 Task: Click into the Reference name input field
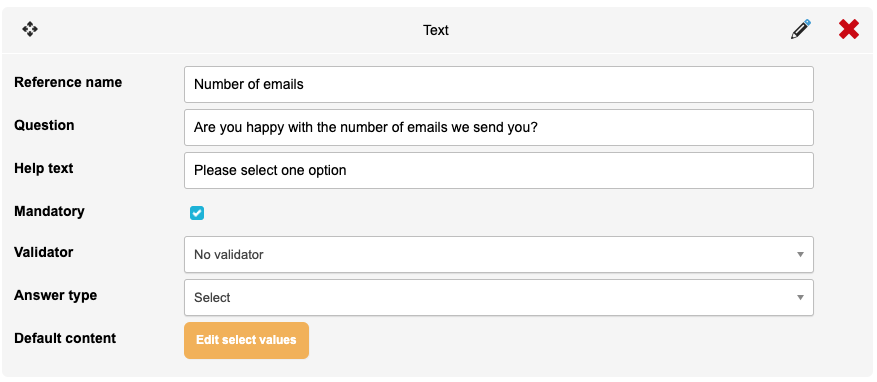pyautogui.click(x=499, y=84)
